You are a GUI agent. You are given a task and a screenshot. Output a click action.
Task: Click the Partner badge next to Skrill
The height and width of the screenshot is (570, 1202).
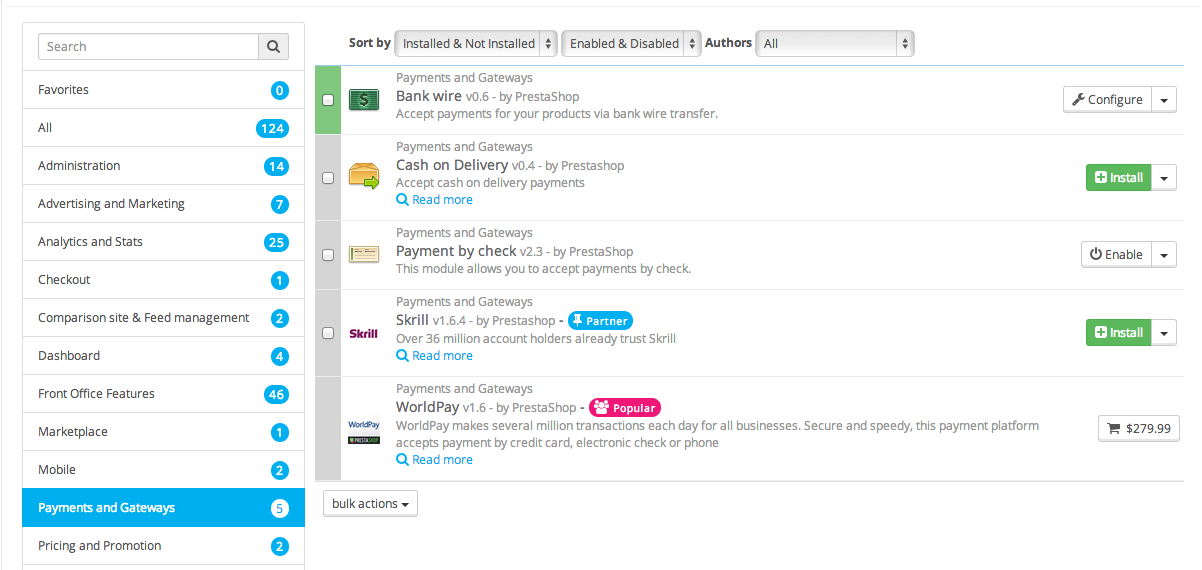click(600, 321)
